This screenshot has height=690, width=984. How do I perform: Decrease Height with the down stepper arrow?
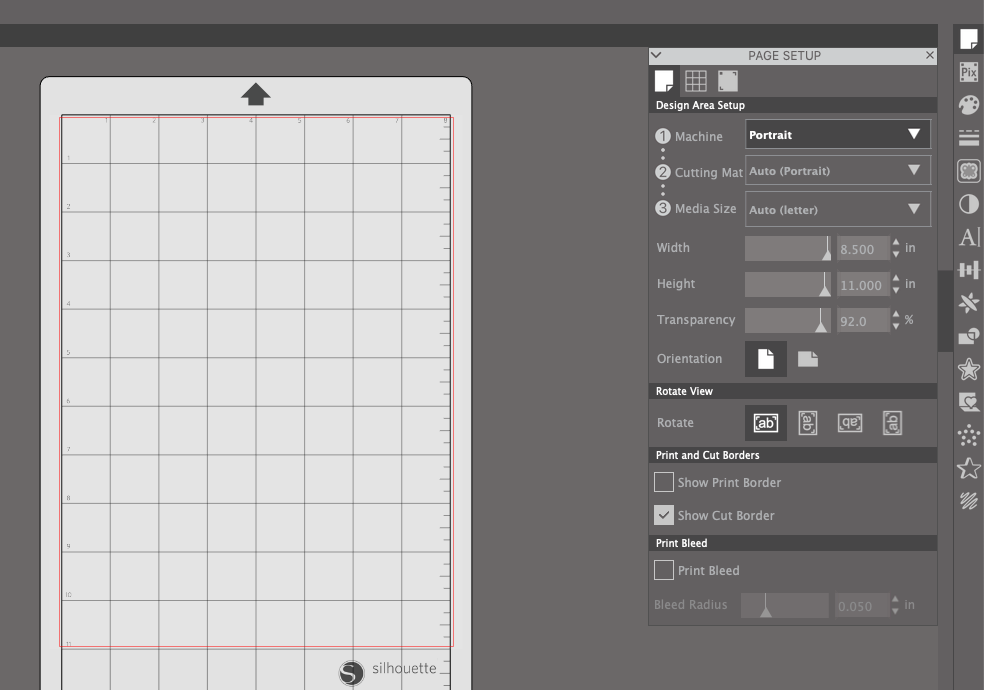click(896, 290)
